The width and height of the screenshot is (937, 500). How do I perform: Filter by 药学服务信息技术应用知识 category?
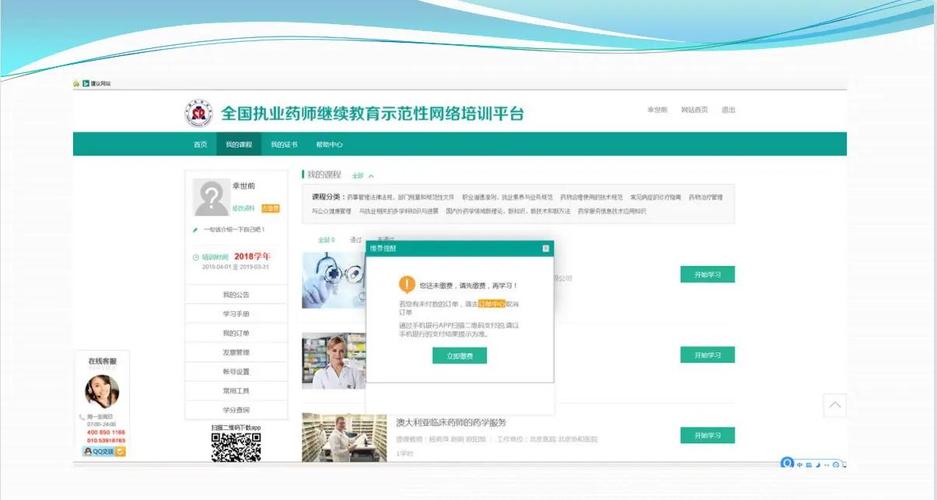(x=612, y=211)
